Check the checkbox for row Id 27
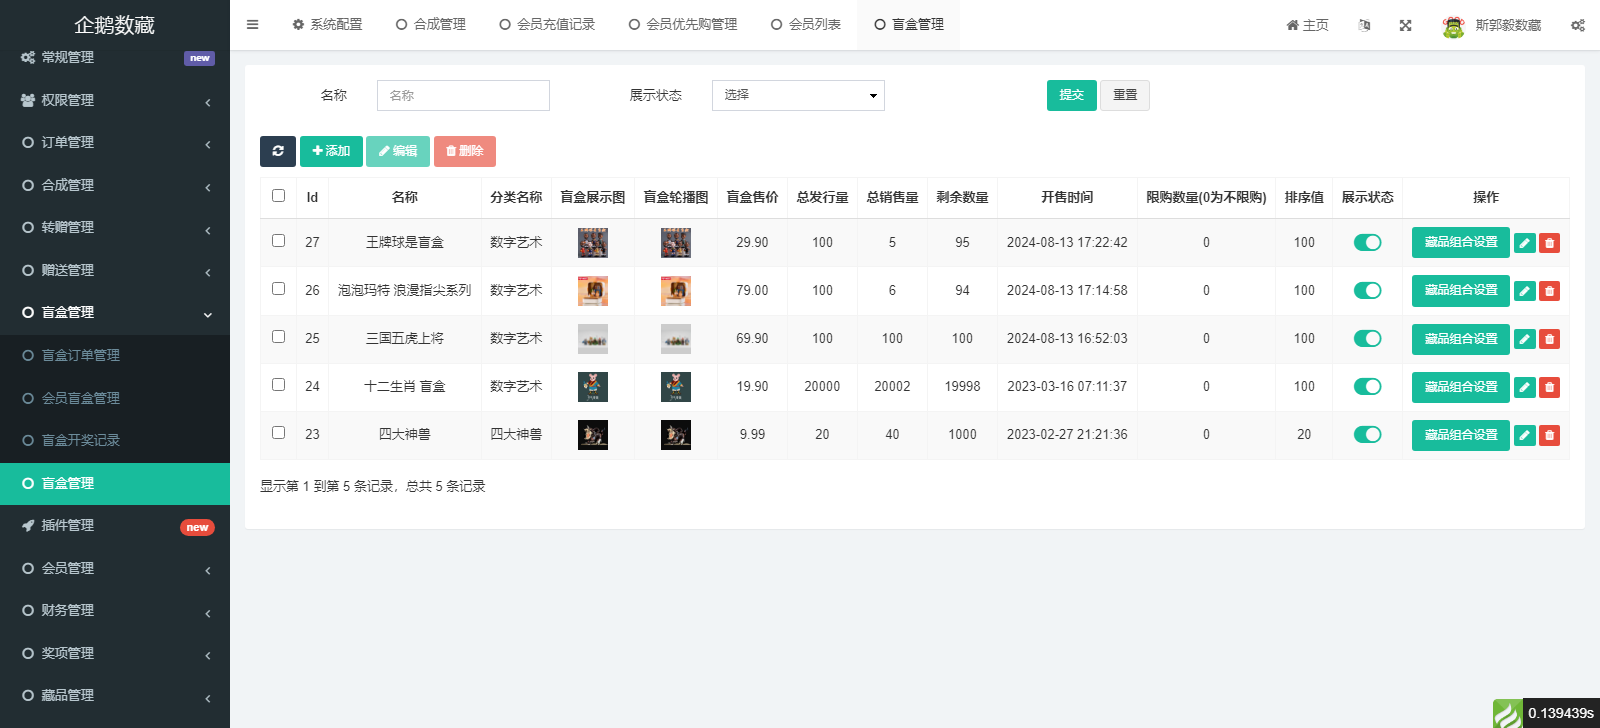This screenshot has height=728, width=1600. tap(278, 241)
